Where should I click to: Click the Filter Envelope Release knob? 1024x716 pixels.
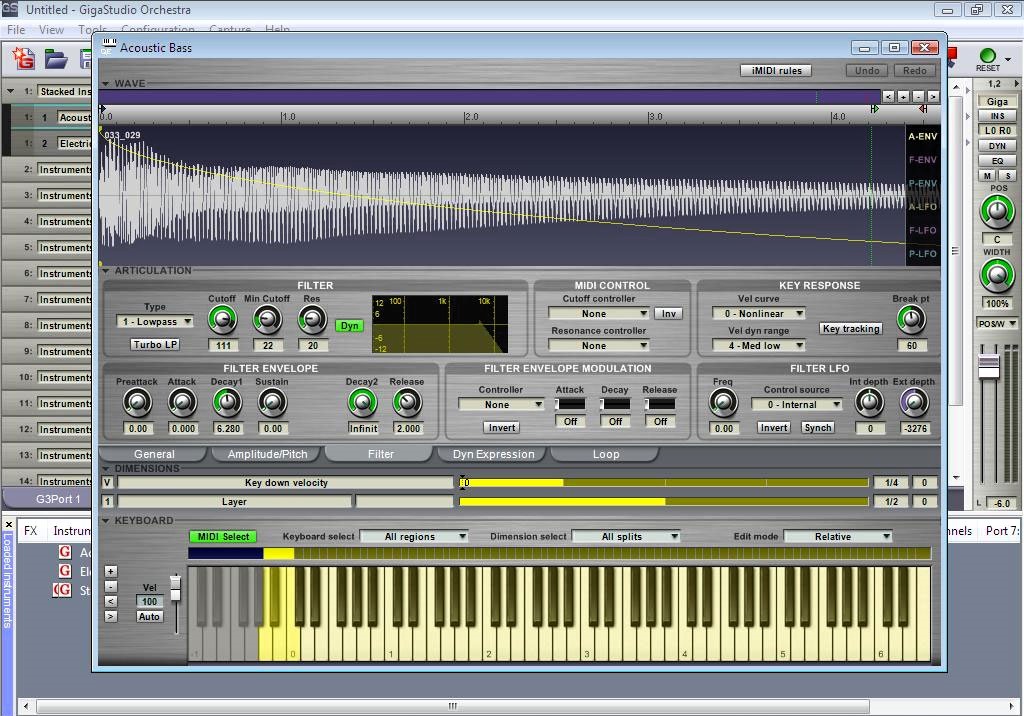408,403
